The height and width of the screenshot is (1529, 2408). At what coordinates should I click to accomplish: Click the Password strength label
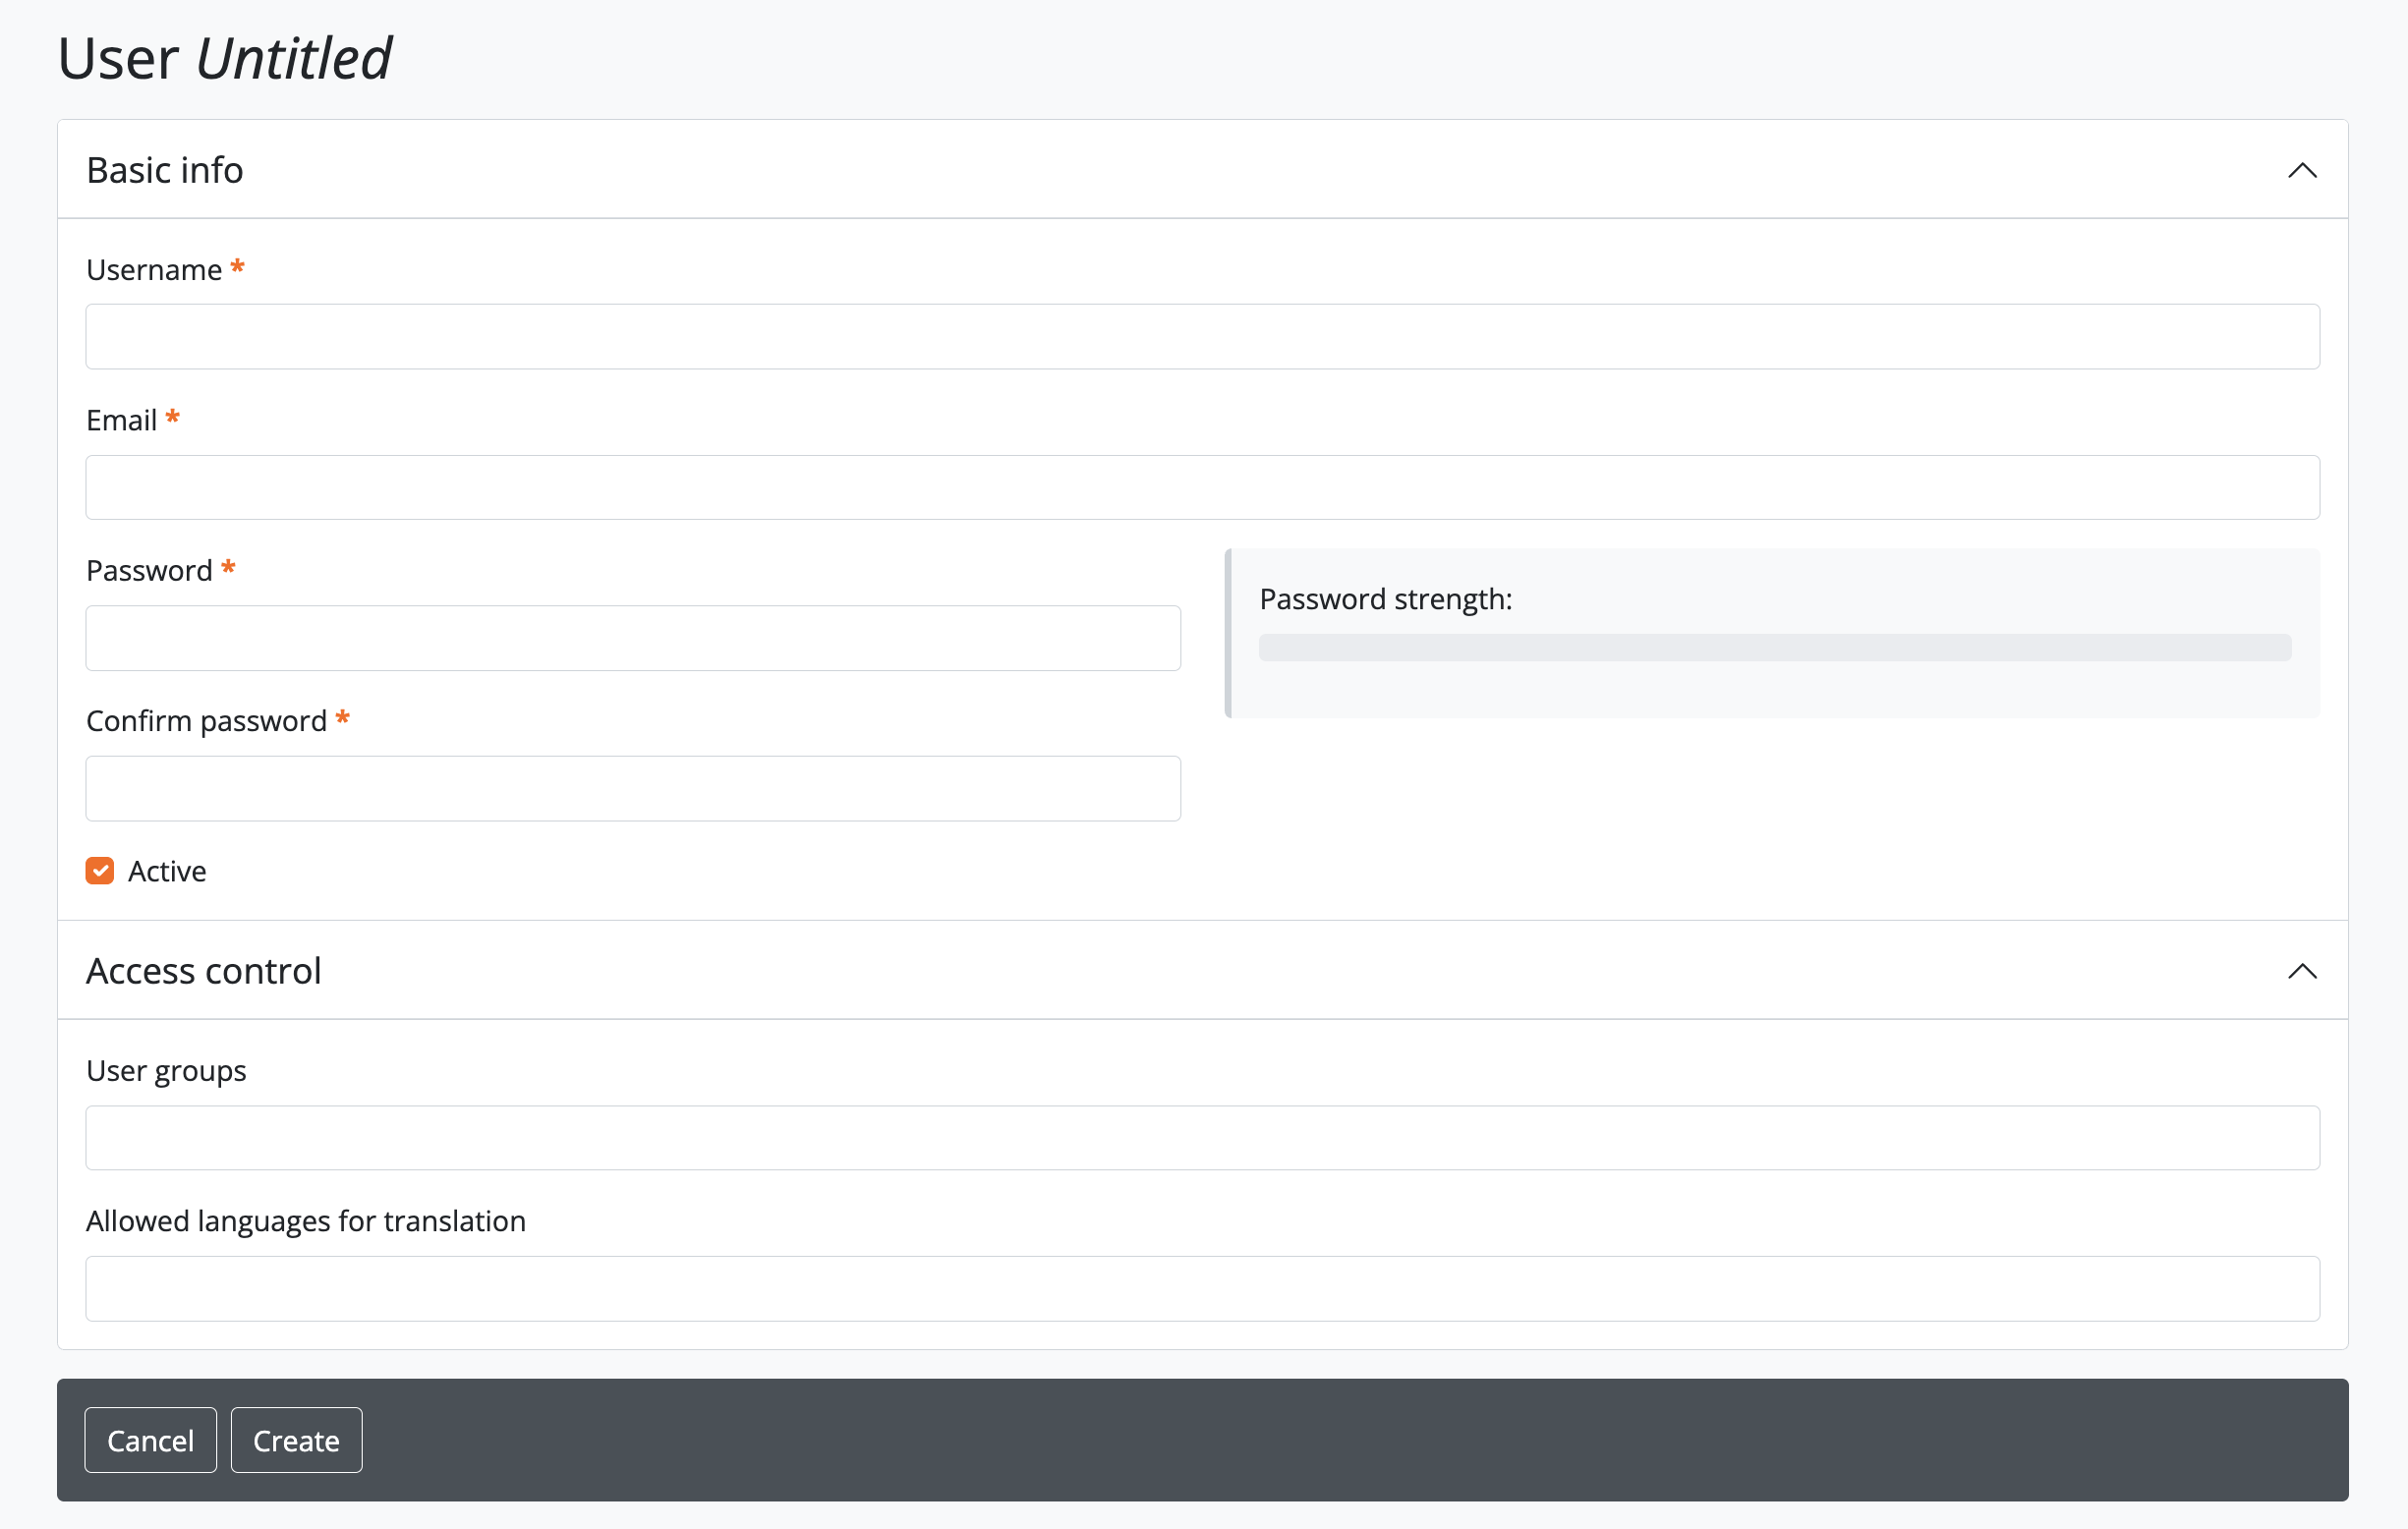click(x=1386, y=598)
